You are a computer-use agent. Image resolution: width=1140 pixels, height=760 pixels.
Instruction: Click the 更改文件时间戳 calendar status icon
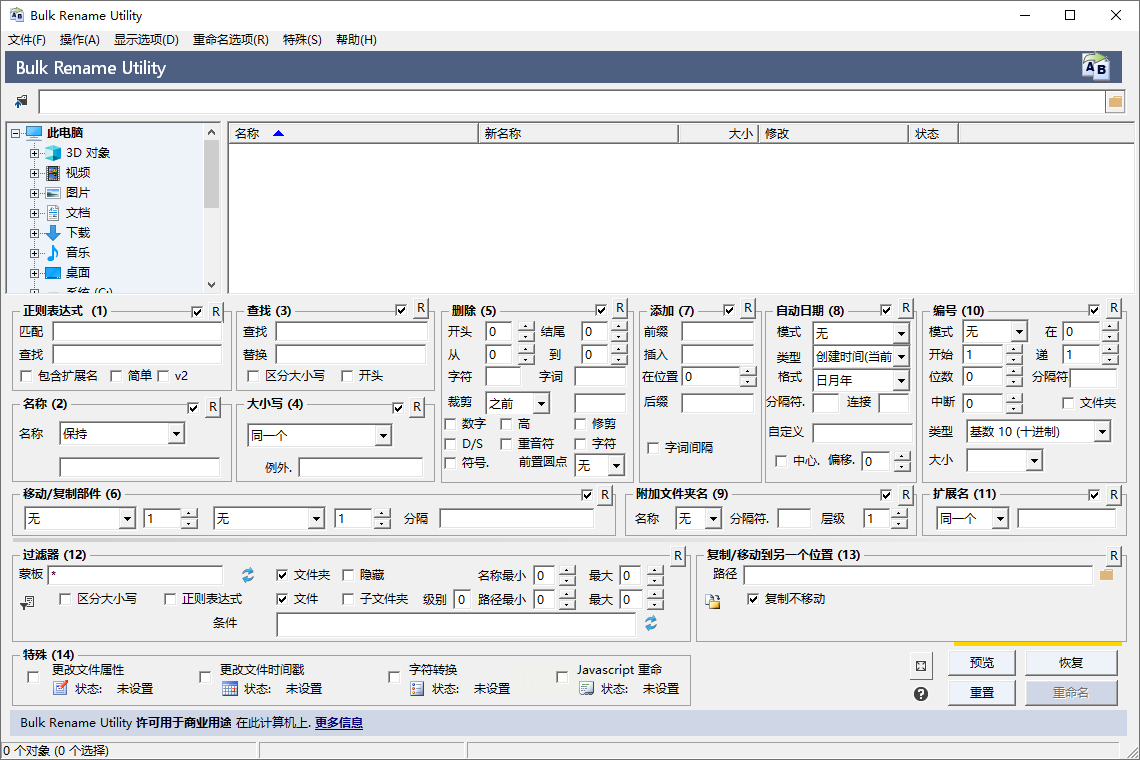pos(229,689)
